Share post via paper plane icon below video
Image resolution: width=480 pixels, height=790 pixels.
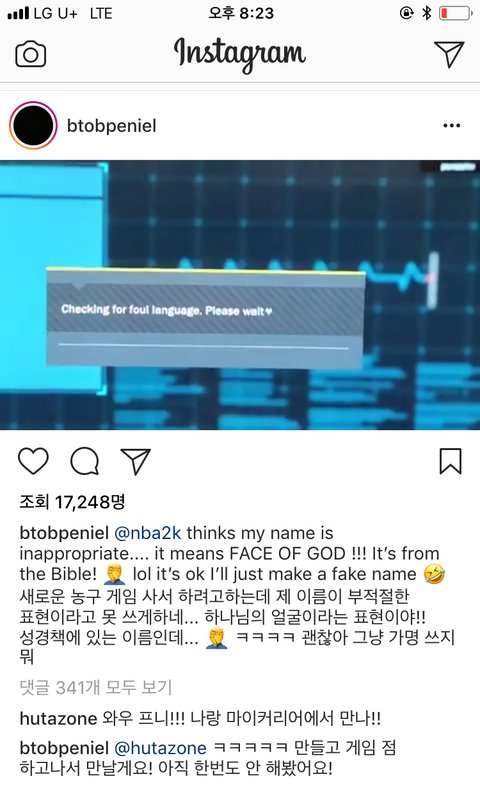[135, 460]
